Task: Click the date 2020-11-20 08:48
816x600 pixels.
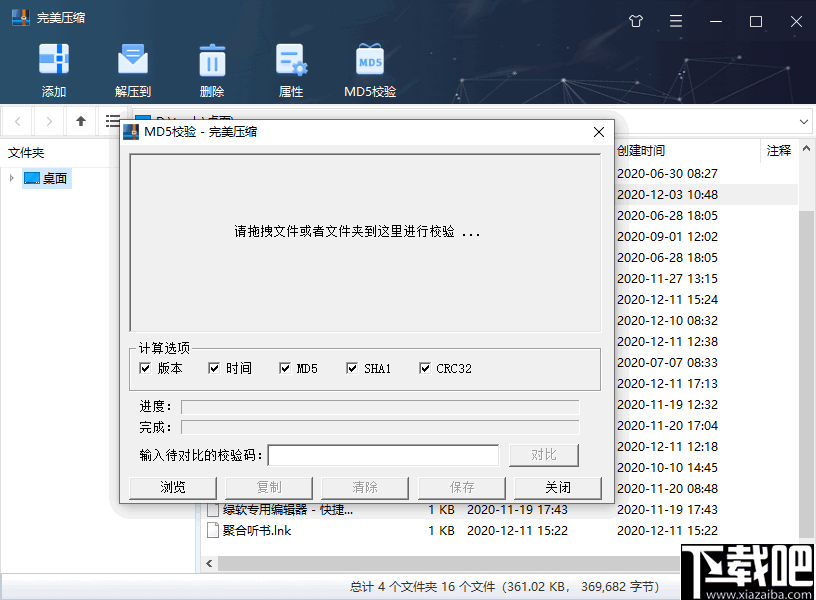Action: [667, 489]
